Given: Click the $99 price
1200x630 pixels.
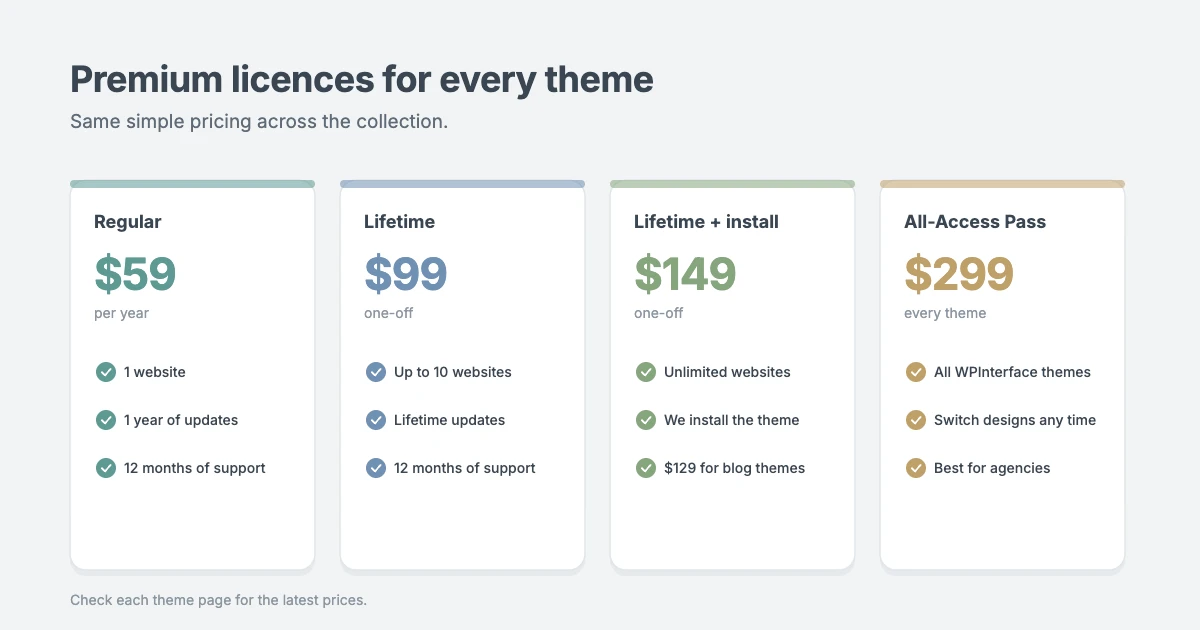Looking at the screenshot, I should 406,273.
